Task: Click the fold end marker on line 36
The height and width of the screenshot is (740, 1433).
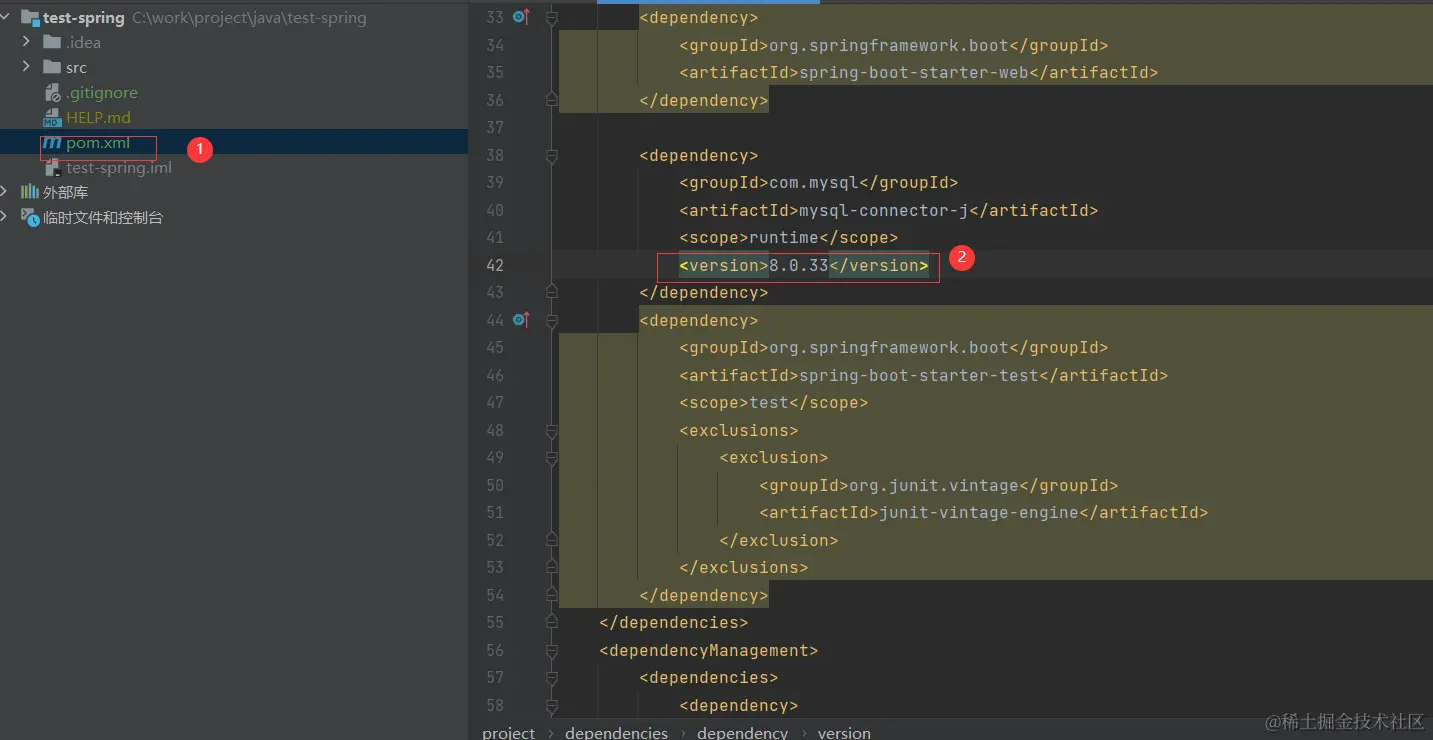Action: pos(551,100)
